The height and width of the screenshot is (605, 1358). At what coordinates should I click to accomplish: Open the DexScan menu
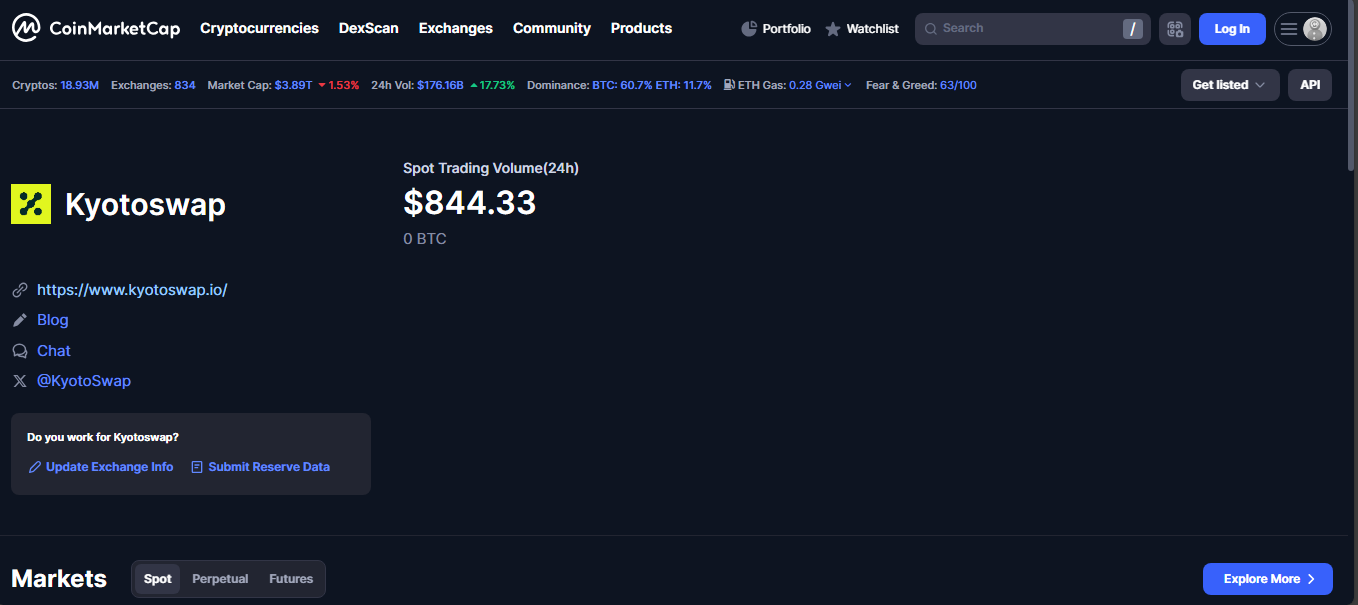point(368,28)
